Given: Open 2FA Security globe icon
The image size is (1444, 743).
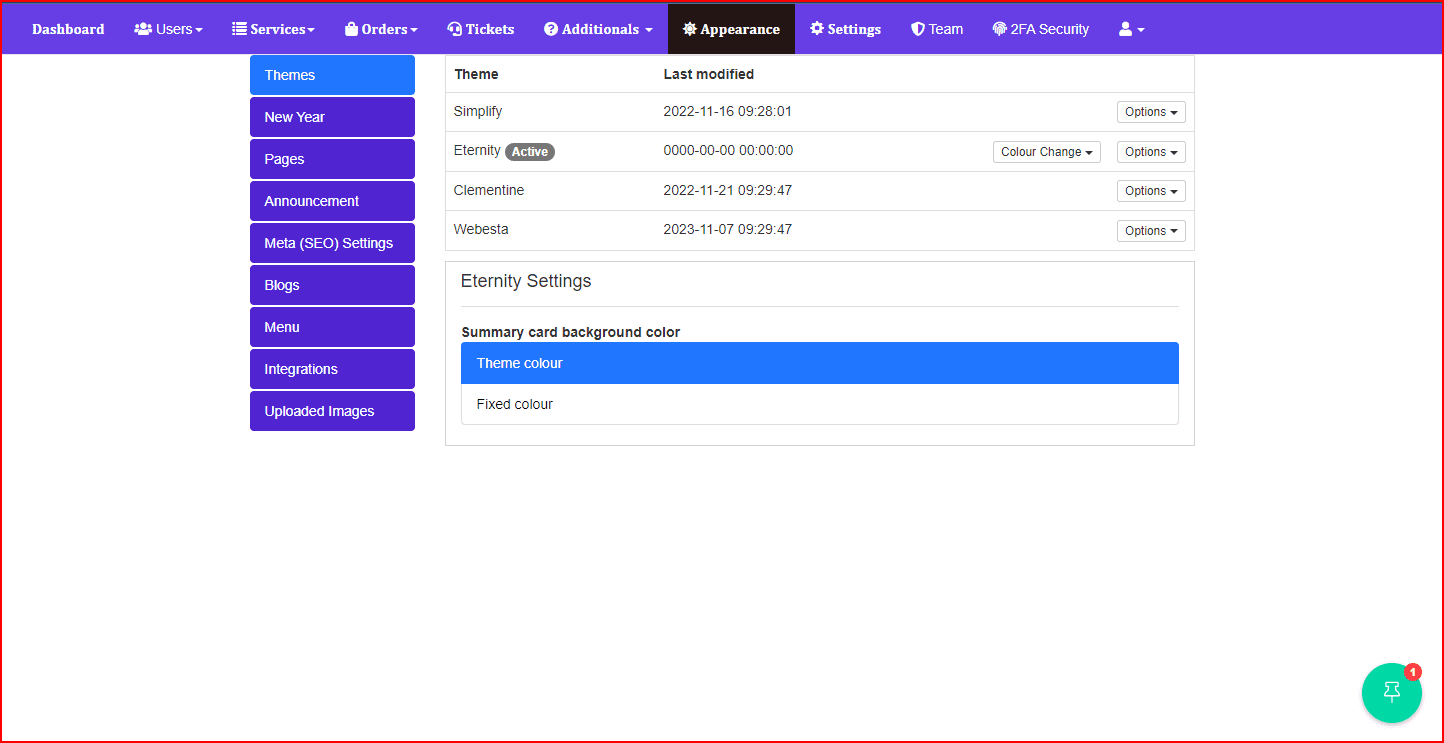Looking at the screenshot, I should [x=998, y=28].
